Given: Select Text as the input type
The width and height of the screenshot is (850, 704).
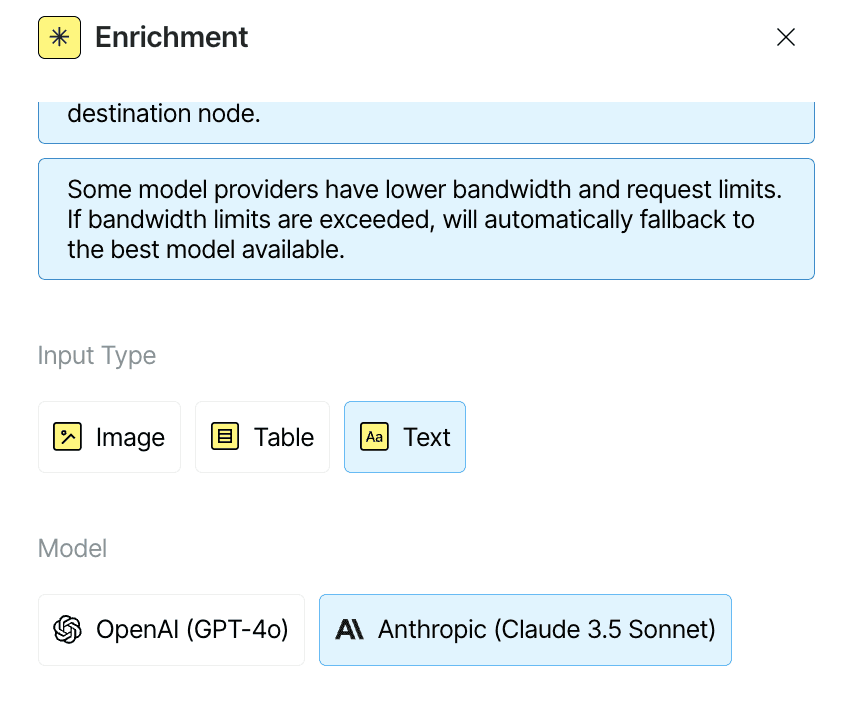Looking at the screenshot, I should click(x=405, y=437).
